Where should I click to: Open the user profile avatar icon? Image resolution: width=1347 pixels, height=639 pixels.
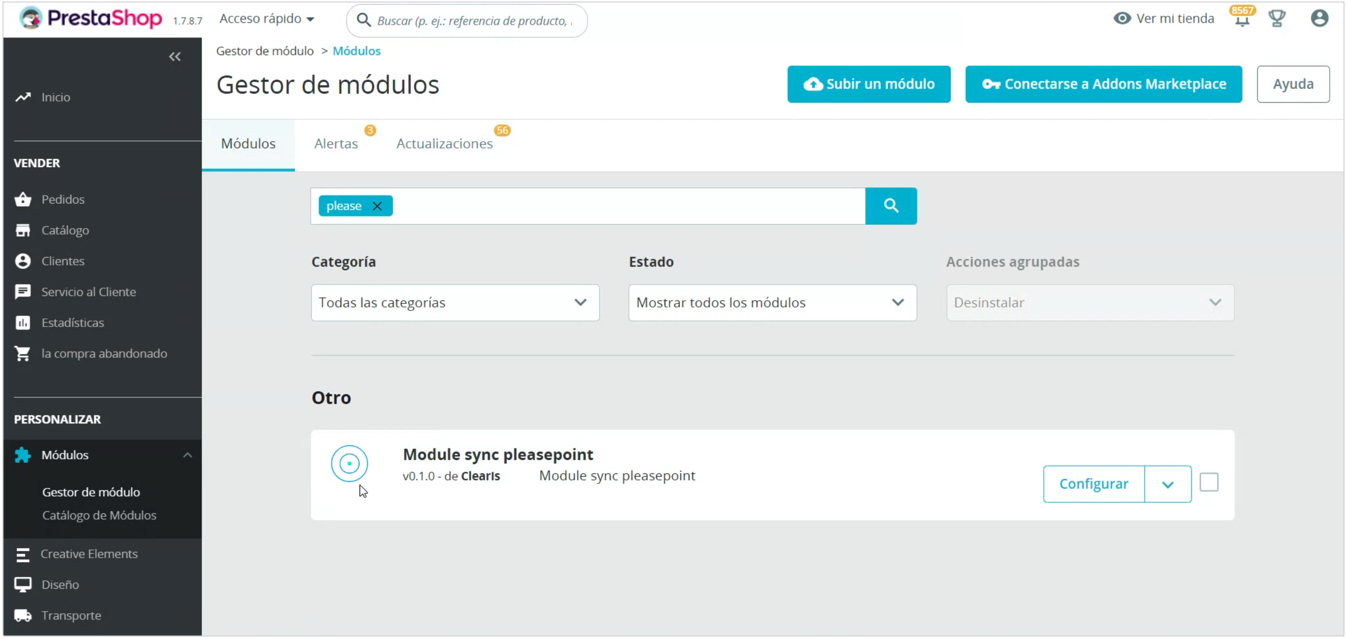pos(1319,19)
